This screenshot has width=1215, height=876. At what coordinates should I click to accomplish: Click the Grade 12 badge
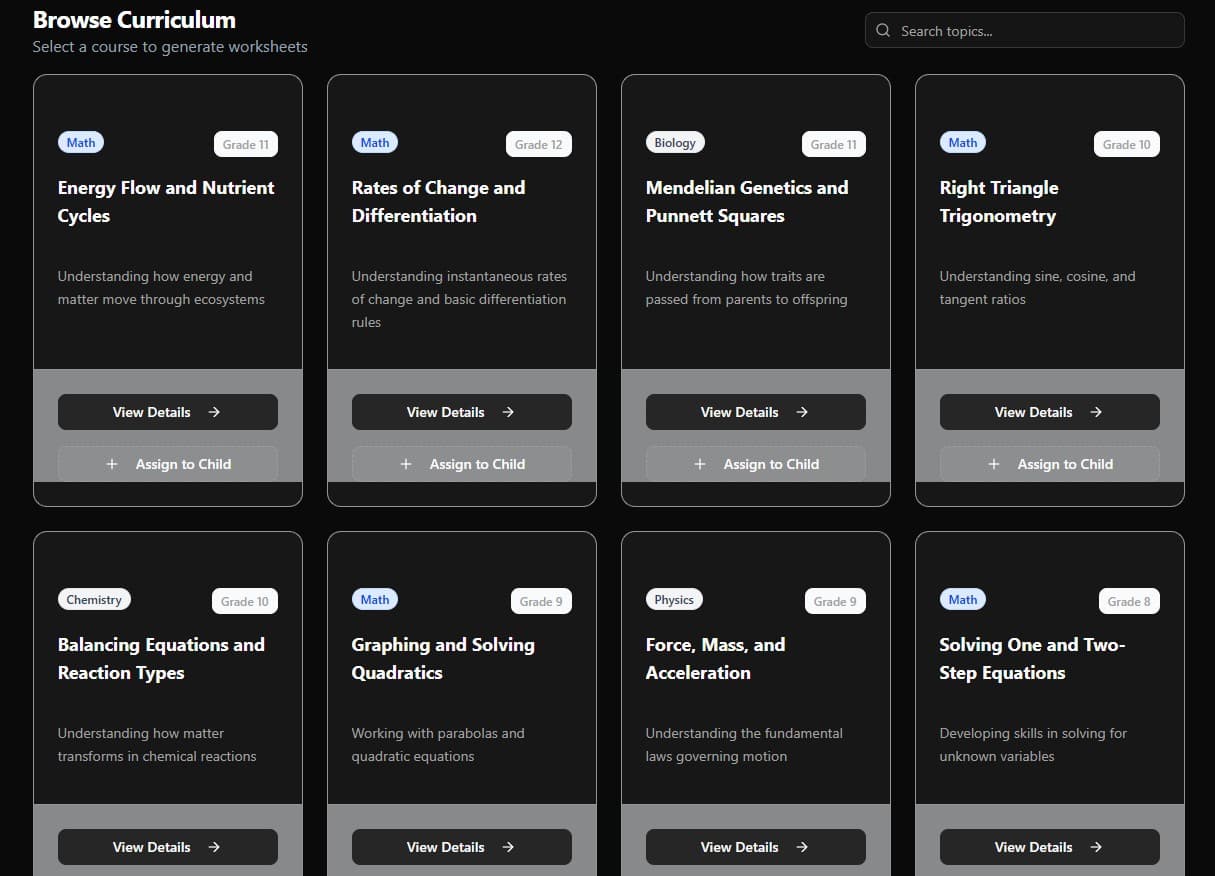[x=538, y=145]
